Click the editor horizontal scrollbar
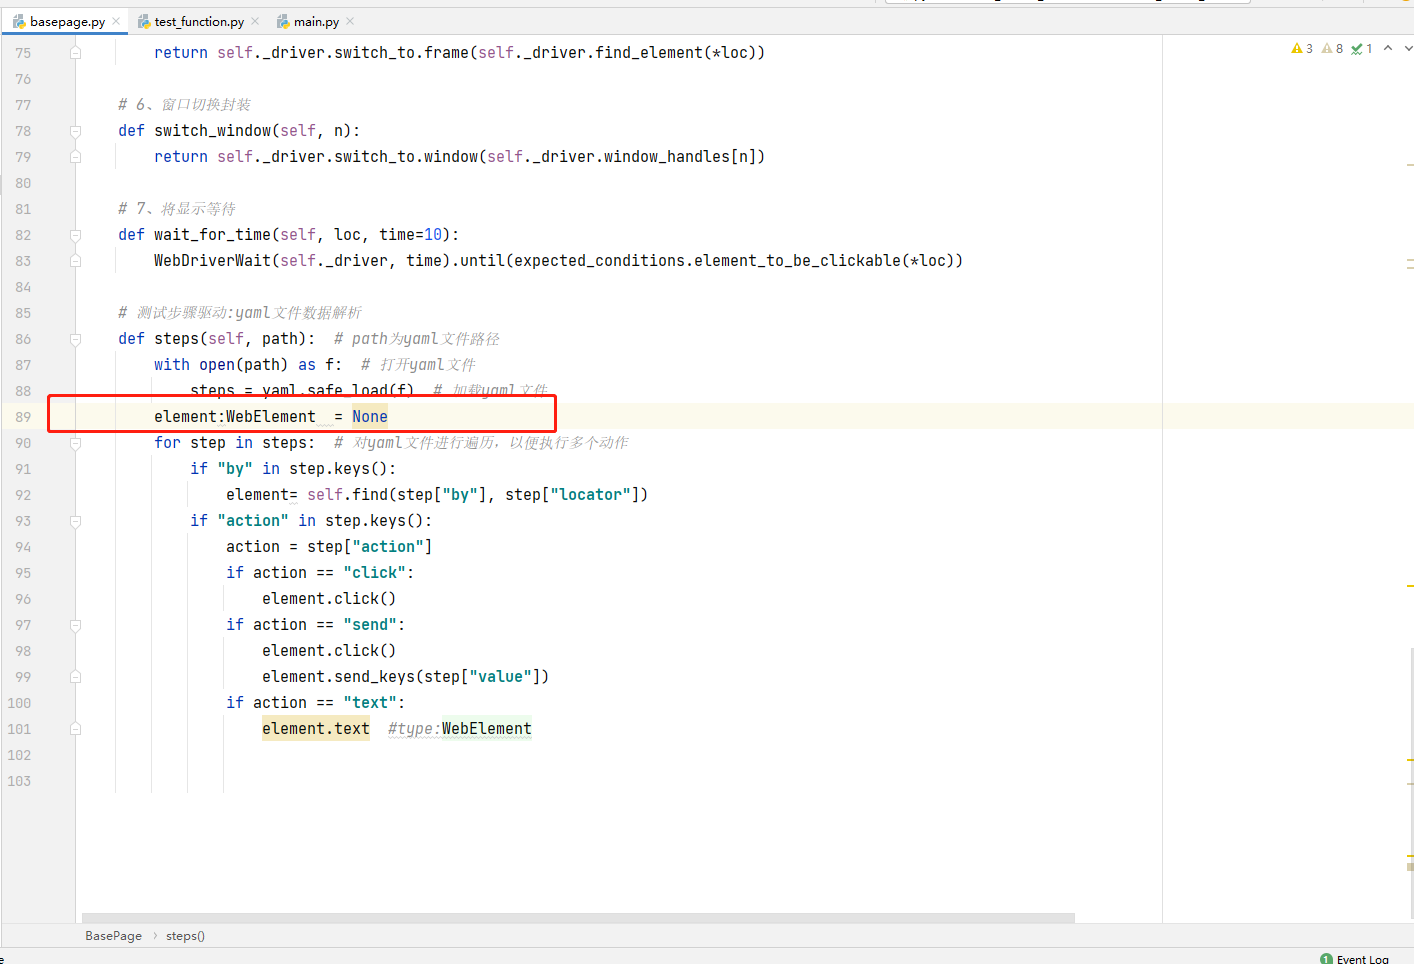1414x964 pixels. (x=578, y=917)
